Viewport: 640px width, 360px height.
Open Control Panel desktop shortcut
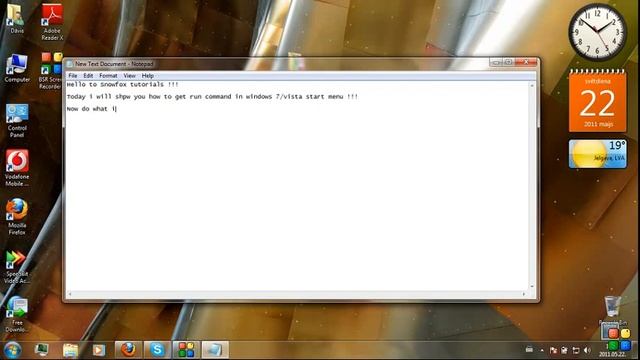tap(17, 120)
